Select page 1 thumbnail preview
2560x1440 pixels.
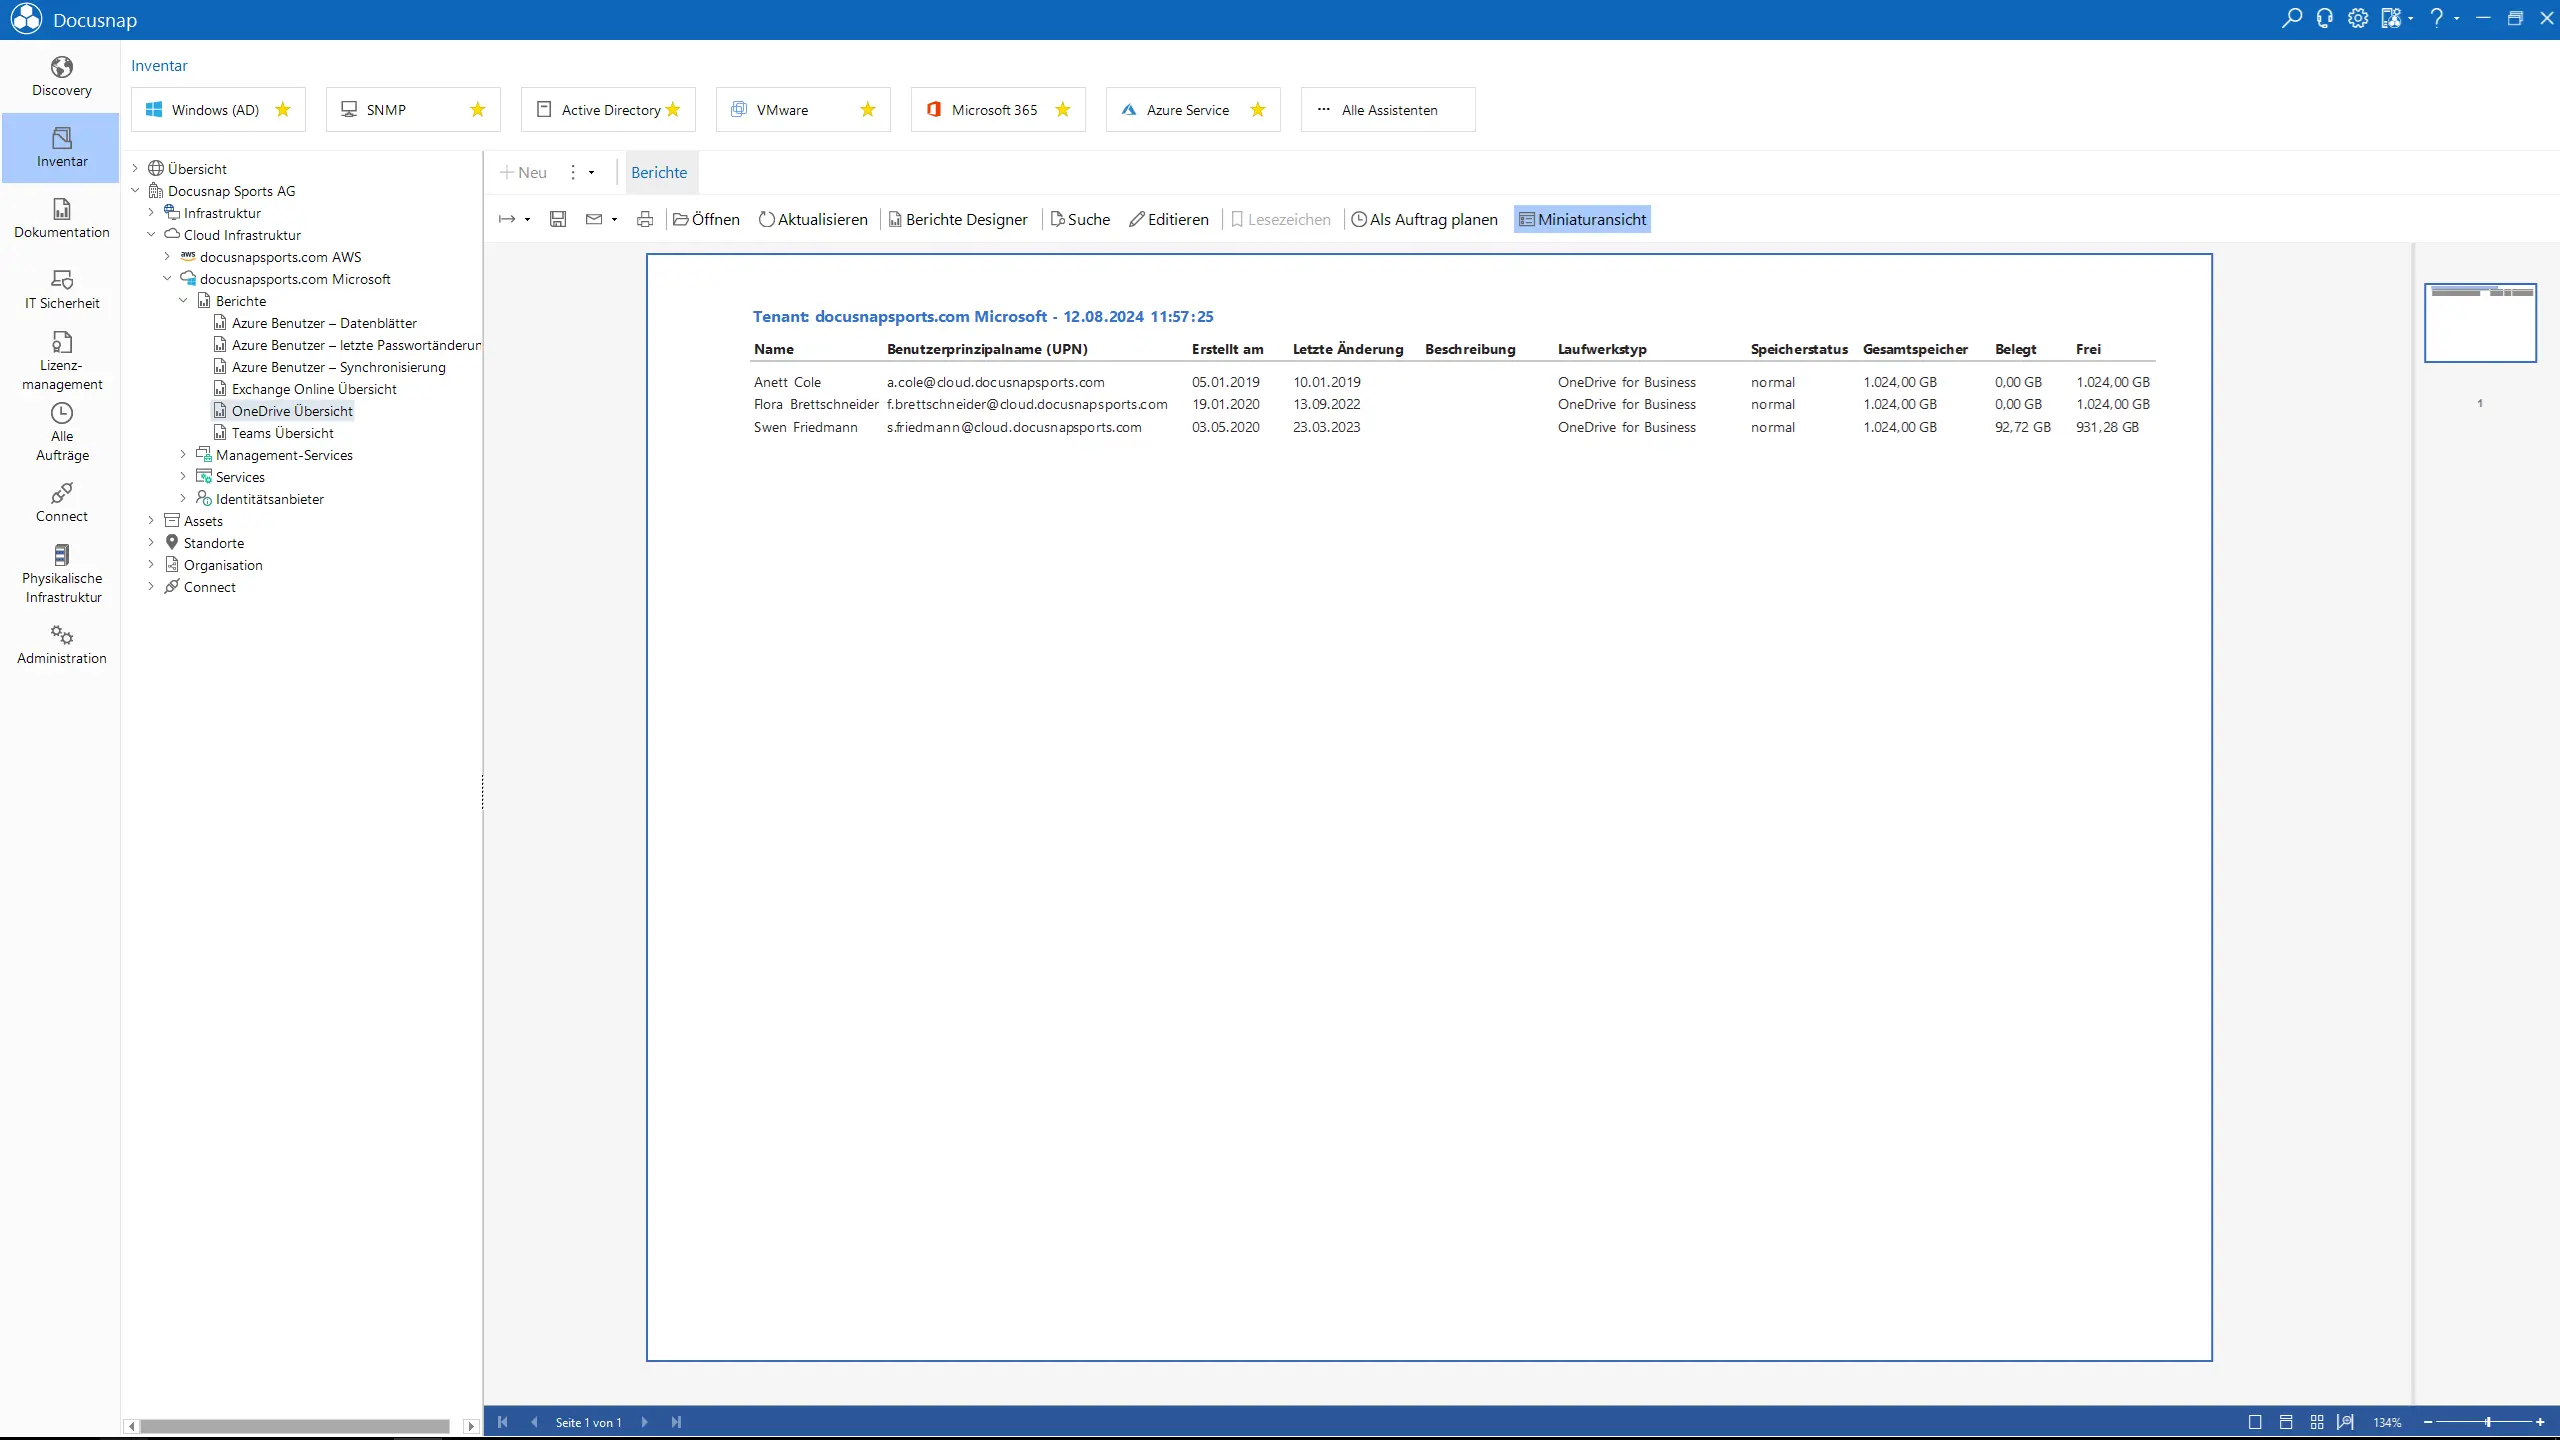point(2480,322)
